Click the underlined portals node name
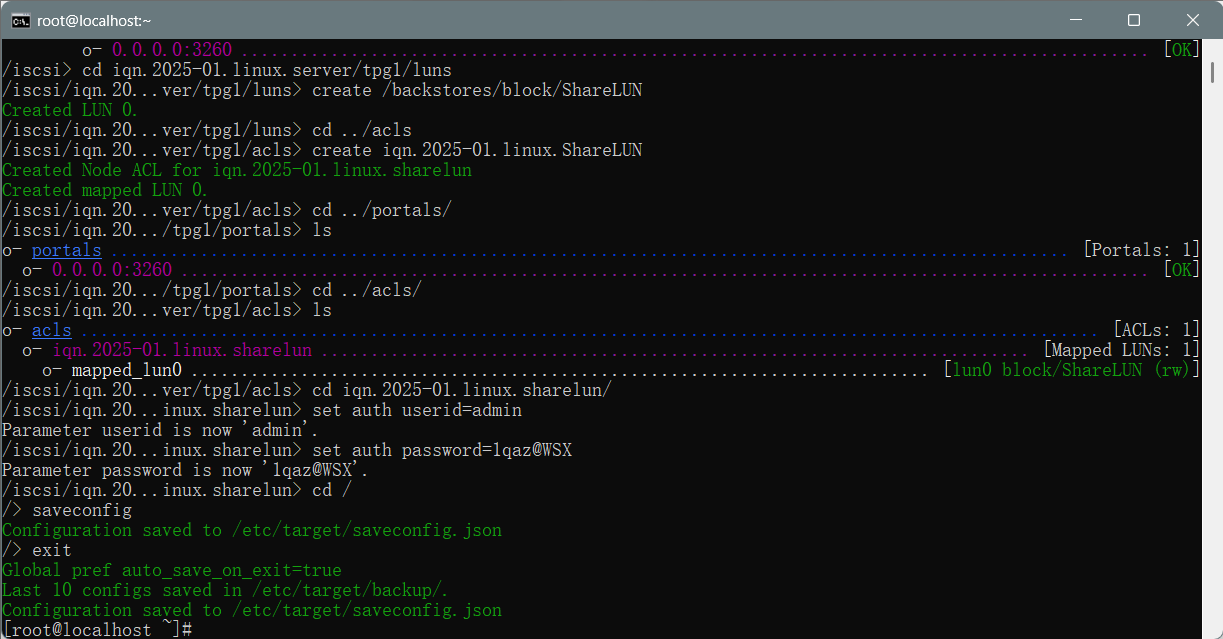Screen dimensions: 1223x639 66,250
